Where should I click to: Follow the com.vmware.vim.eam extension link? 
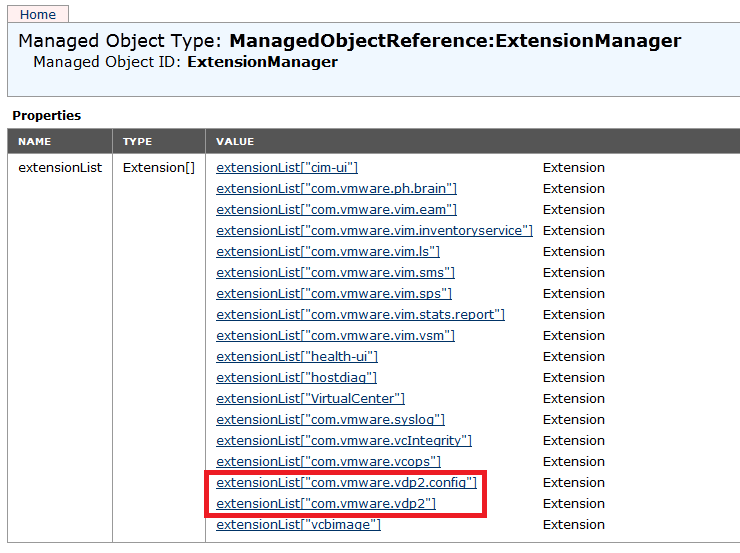coord(336,210)
